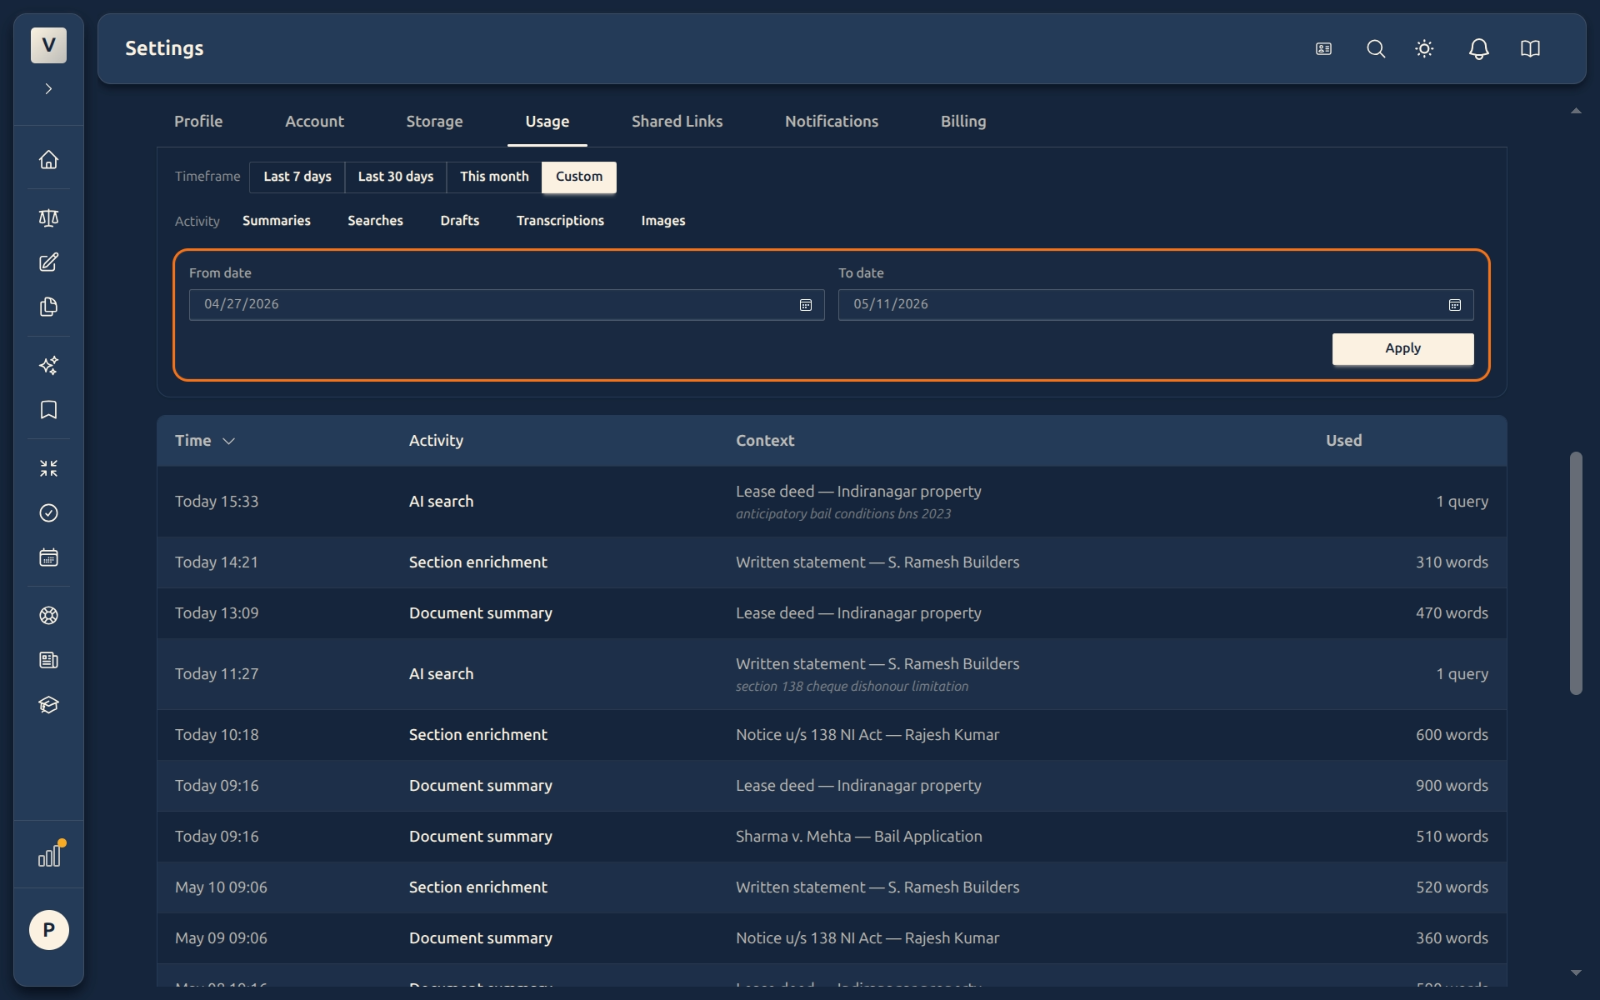Screen dimensions: 1600x1000
Task: Click the scroll up arrow
Action: tap(1576, 111)
